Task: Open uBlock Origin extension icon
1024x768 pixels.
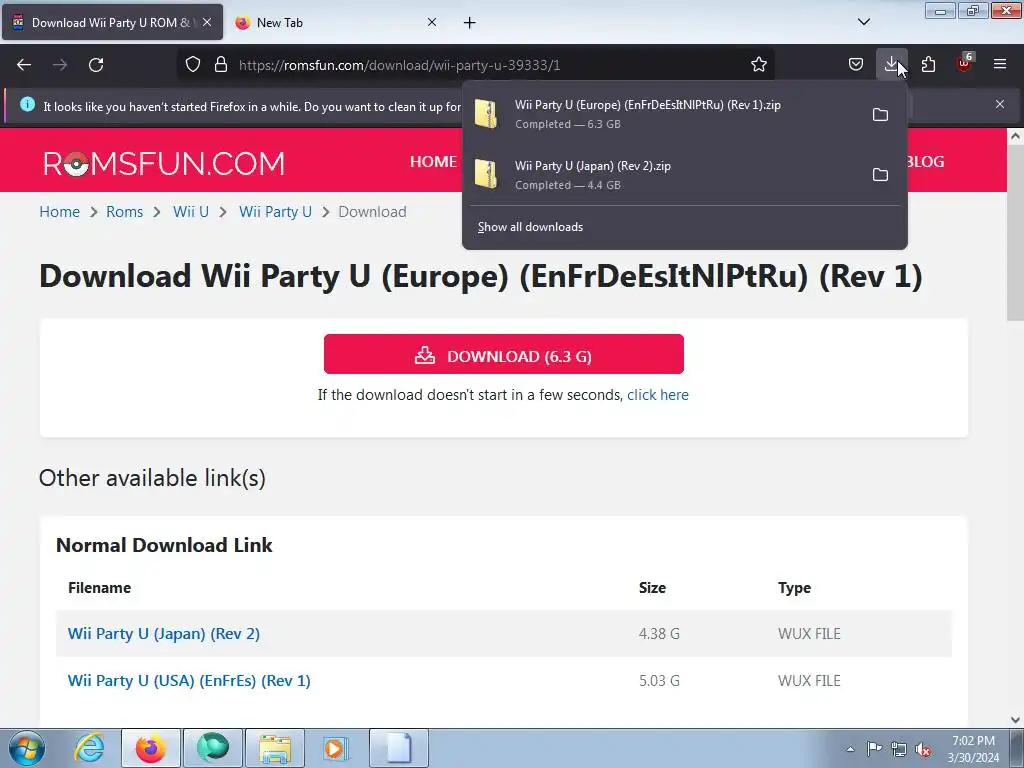Action: [964, 63]
